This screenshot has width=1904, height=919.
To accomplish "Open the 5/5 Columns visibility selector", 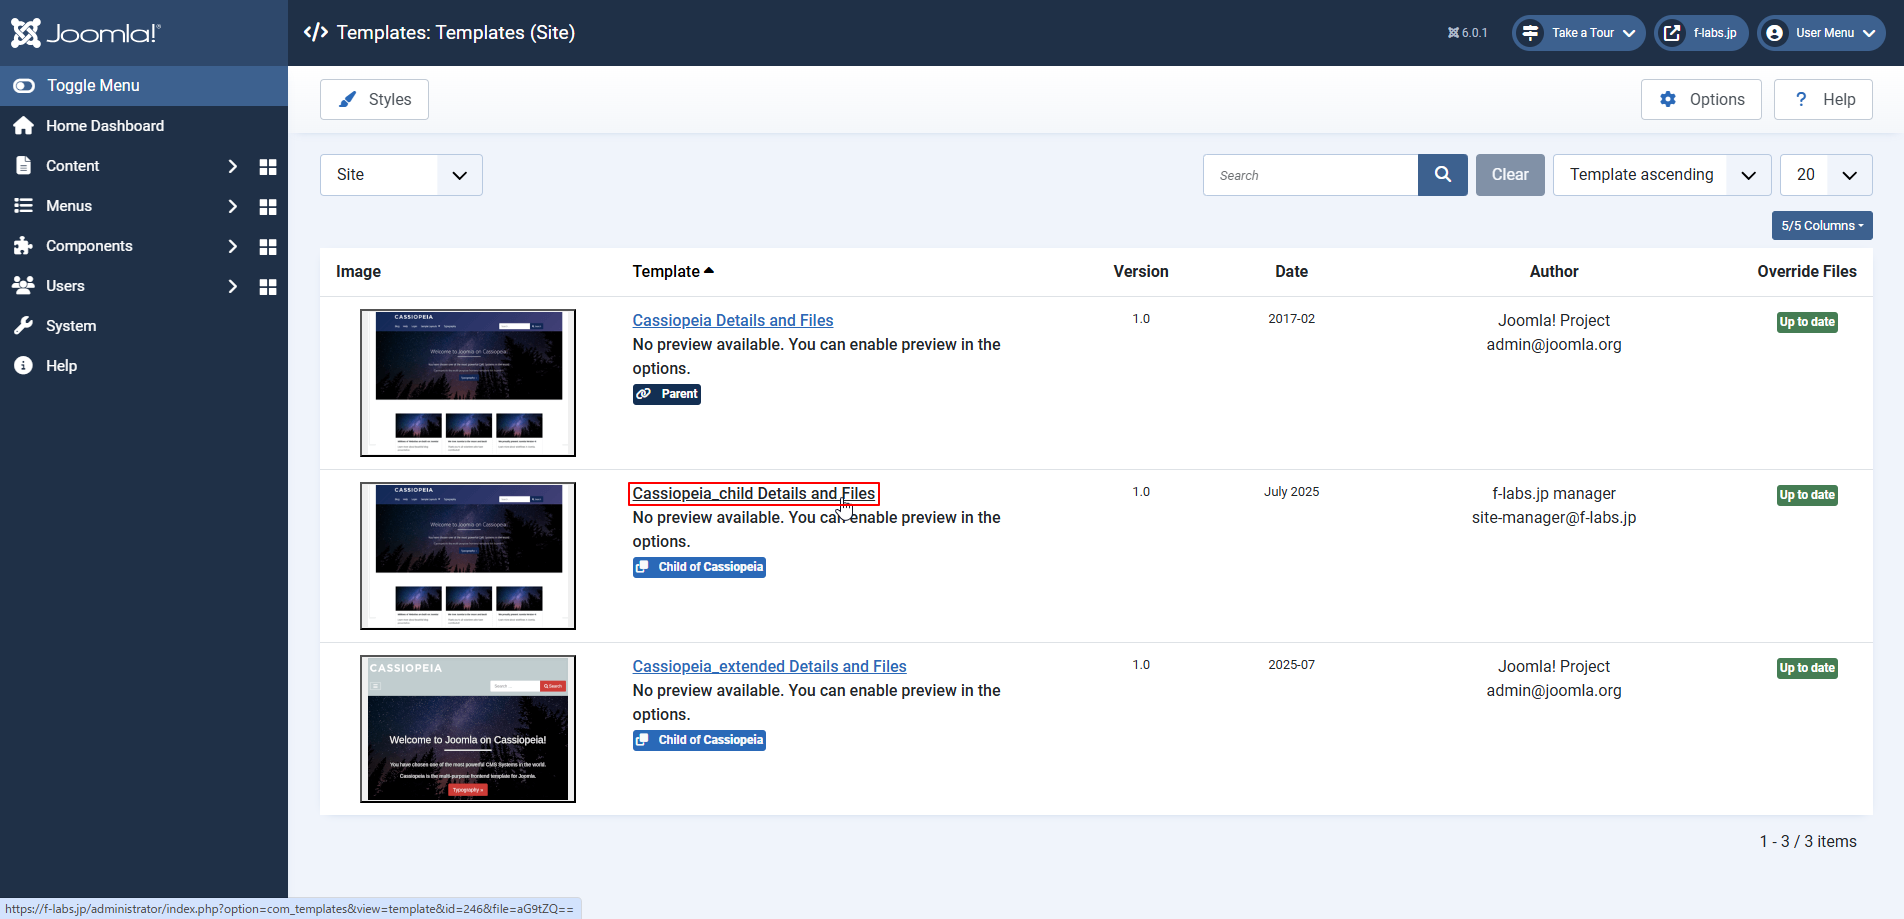I will pos(1821,226).
